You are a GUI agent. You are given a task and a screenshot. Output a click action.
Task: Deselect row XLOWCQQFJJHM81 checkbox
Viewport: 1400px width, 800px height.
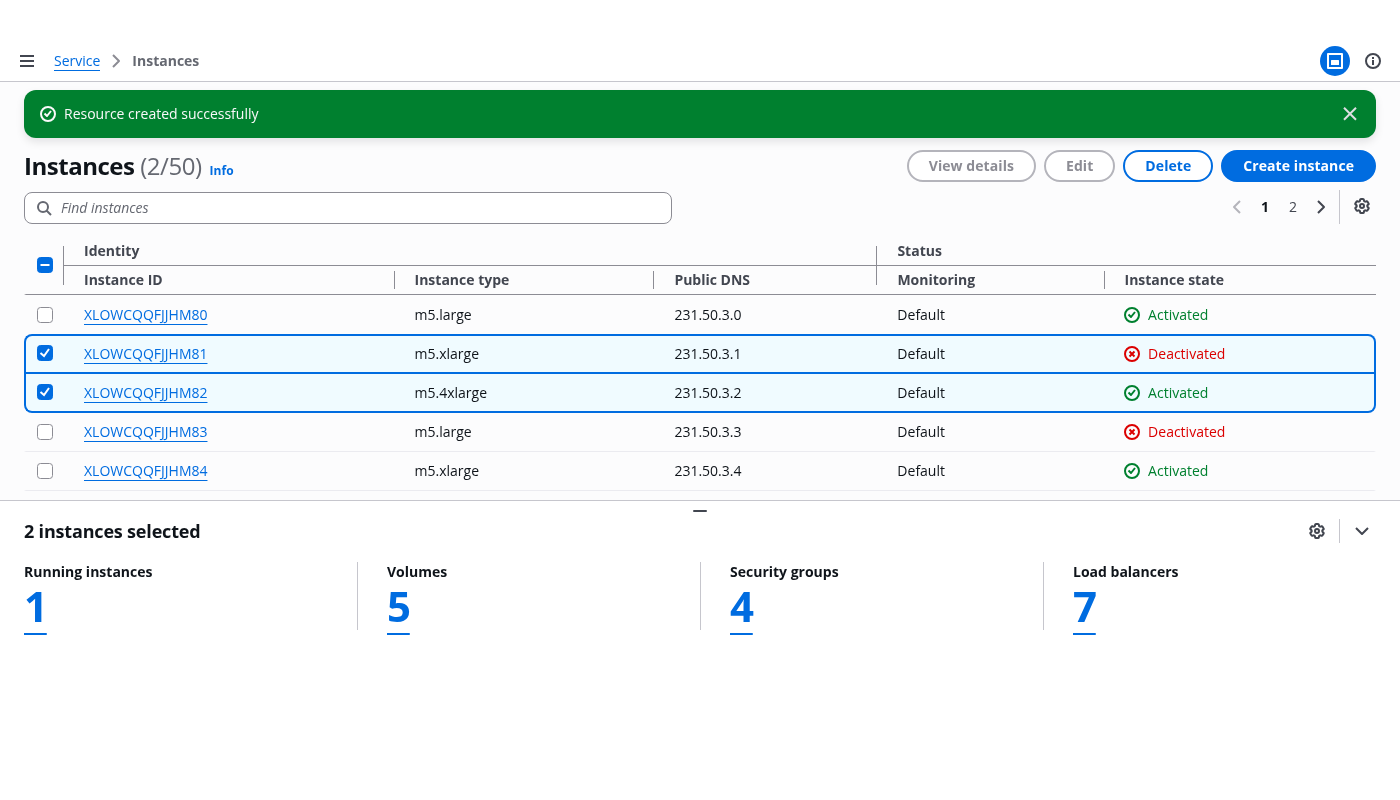tap(45, 354)
